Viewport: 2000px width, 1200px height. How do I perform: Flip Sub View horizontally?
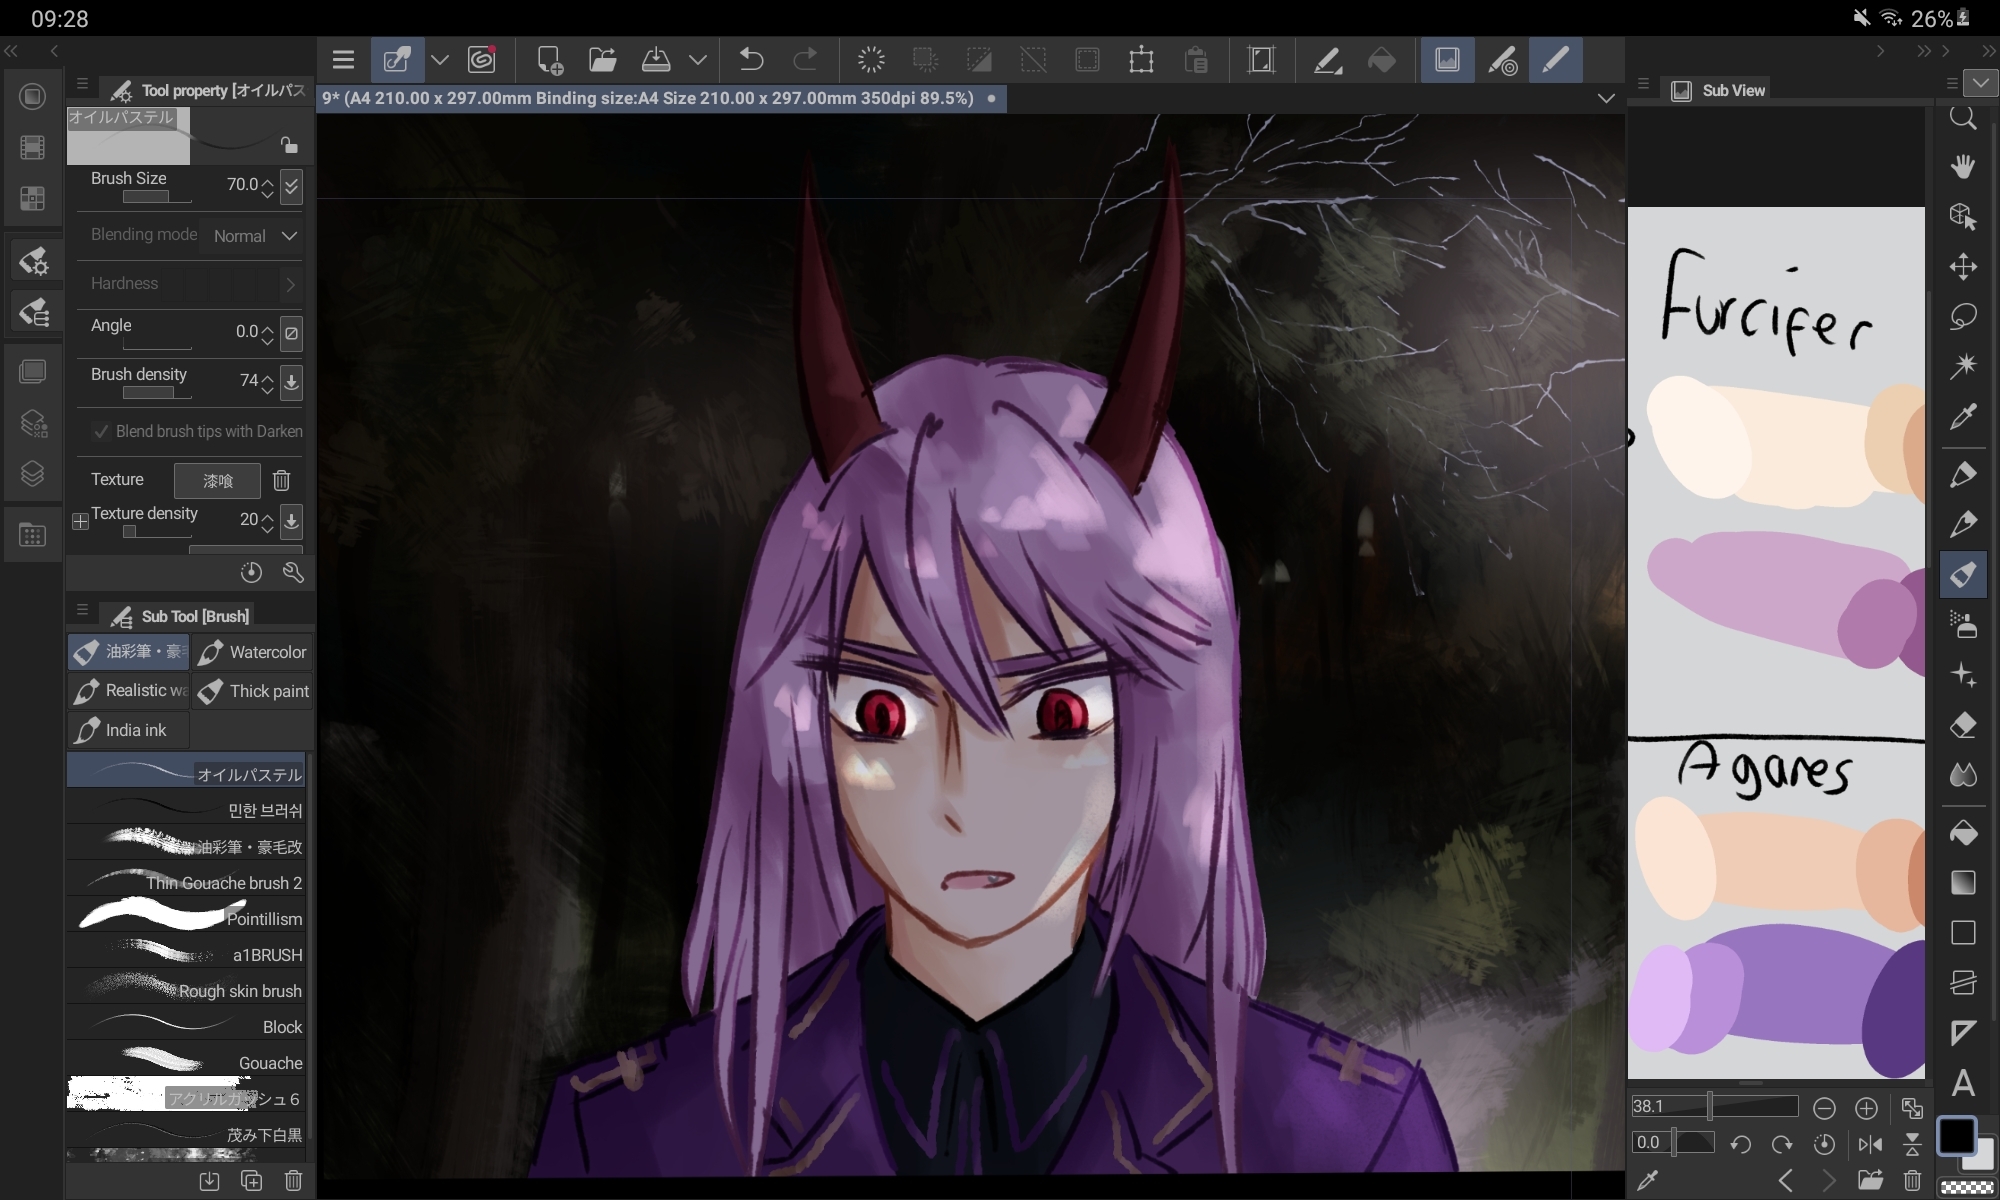coord(1870,1143)
